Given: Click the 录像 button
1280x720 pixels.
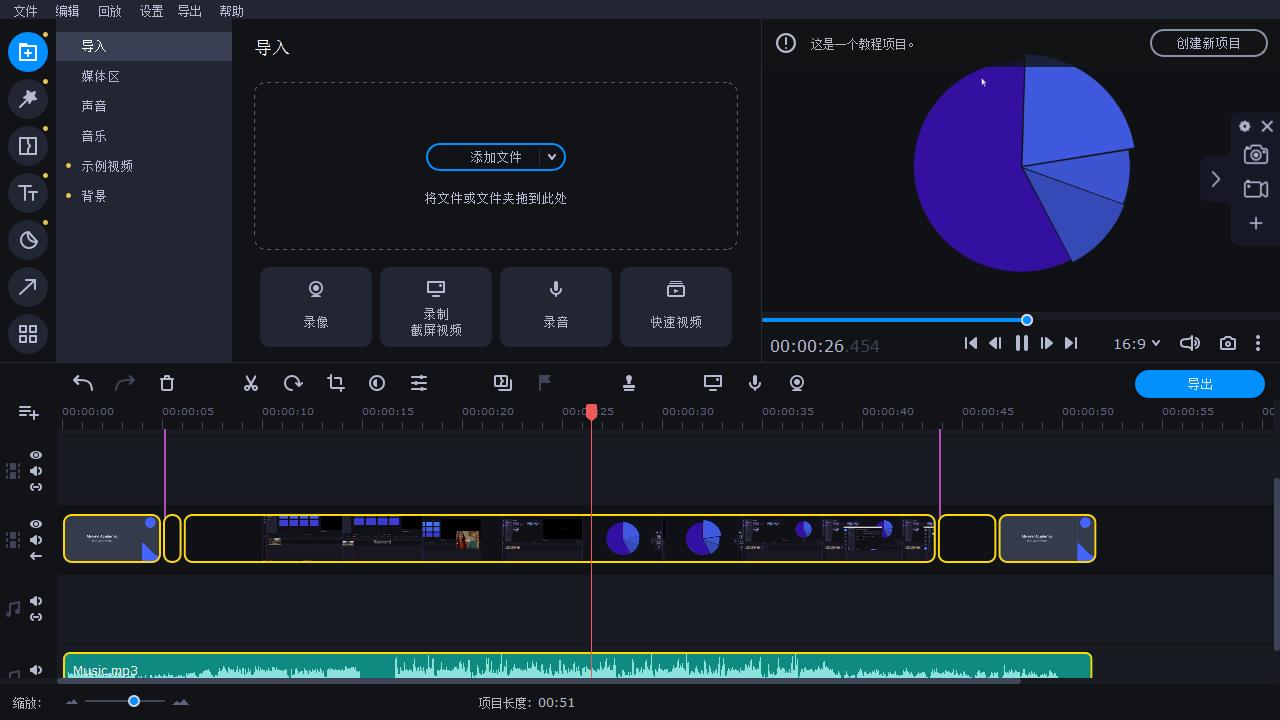Looking at the screenshot, I should (316, 307).
